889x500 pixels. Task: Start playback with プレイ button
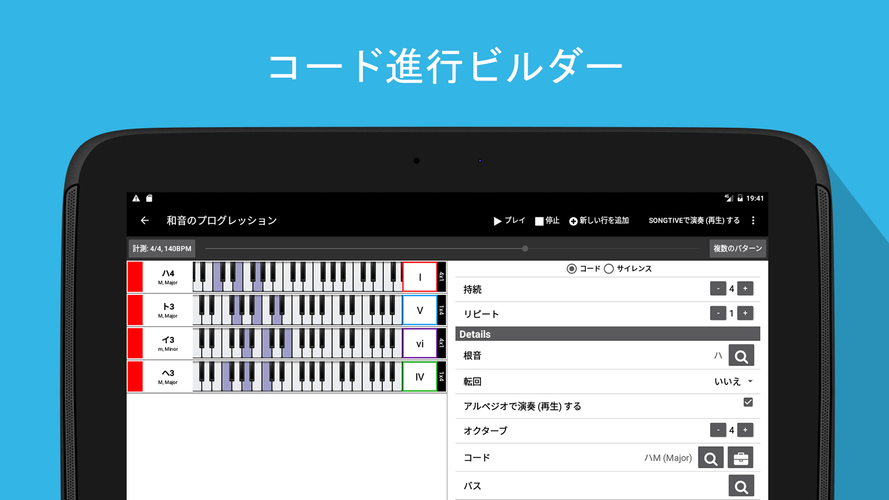[509, 221]
